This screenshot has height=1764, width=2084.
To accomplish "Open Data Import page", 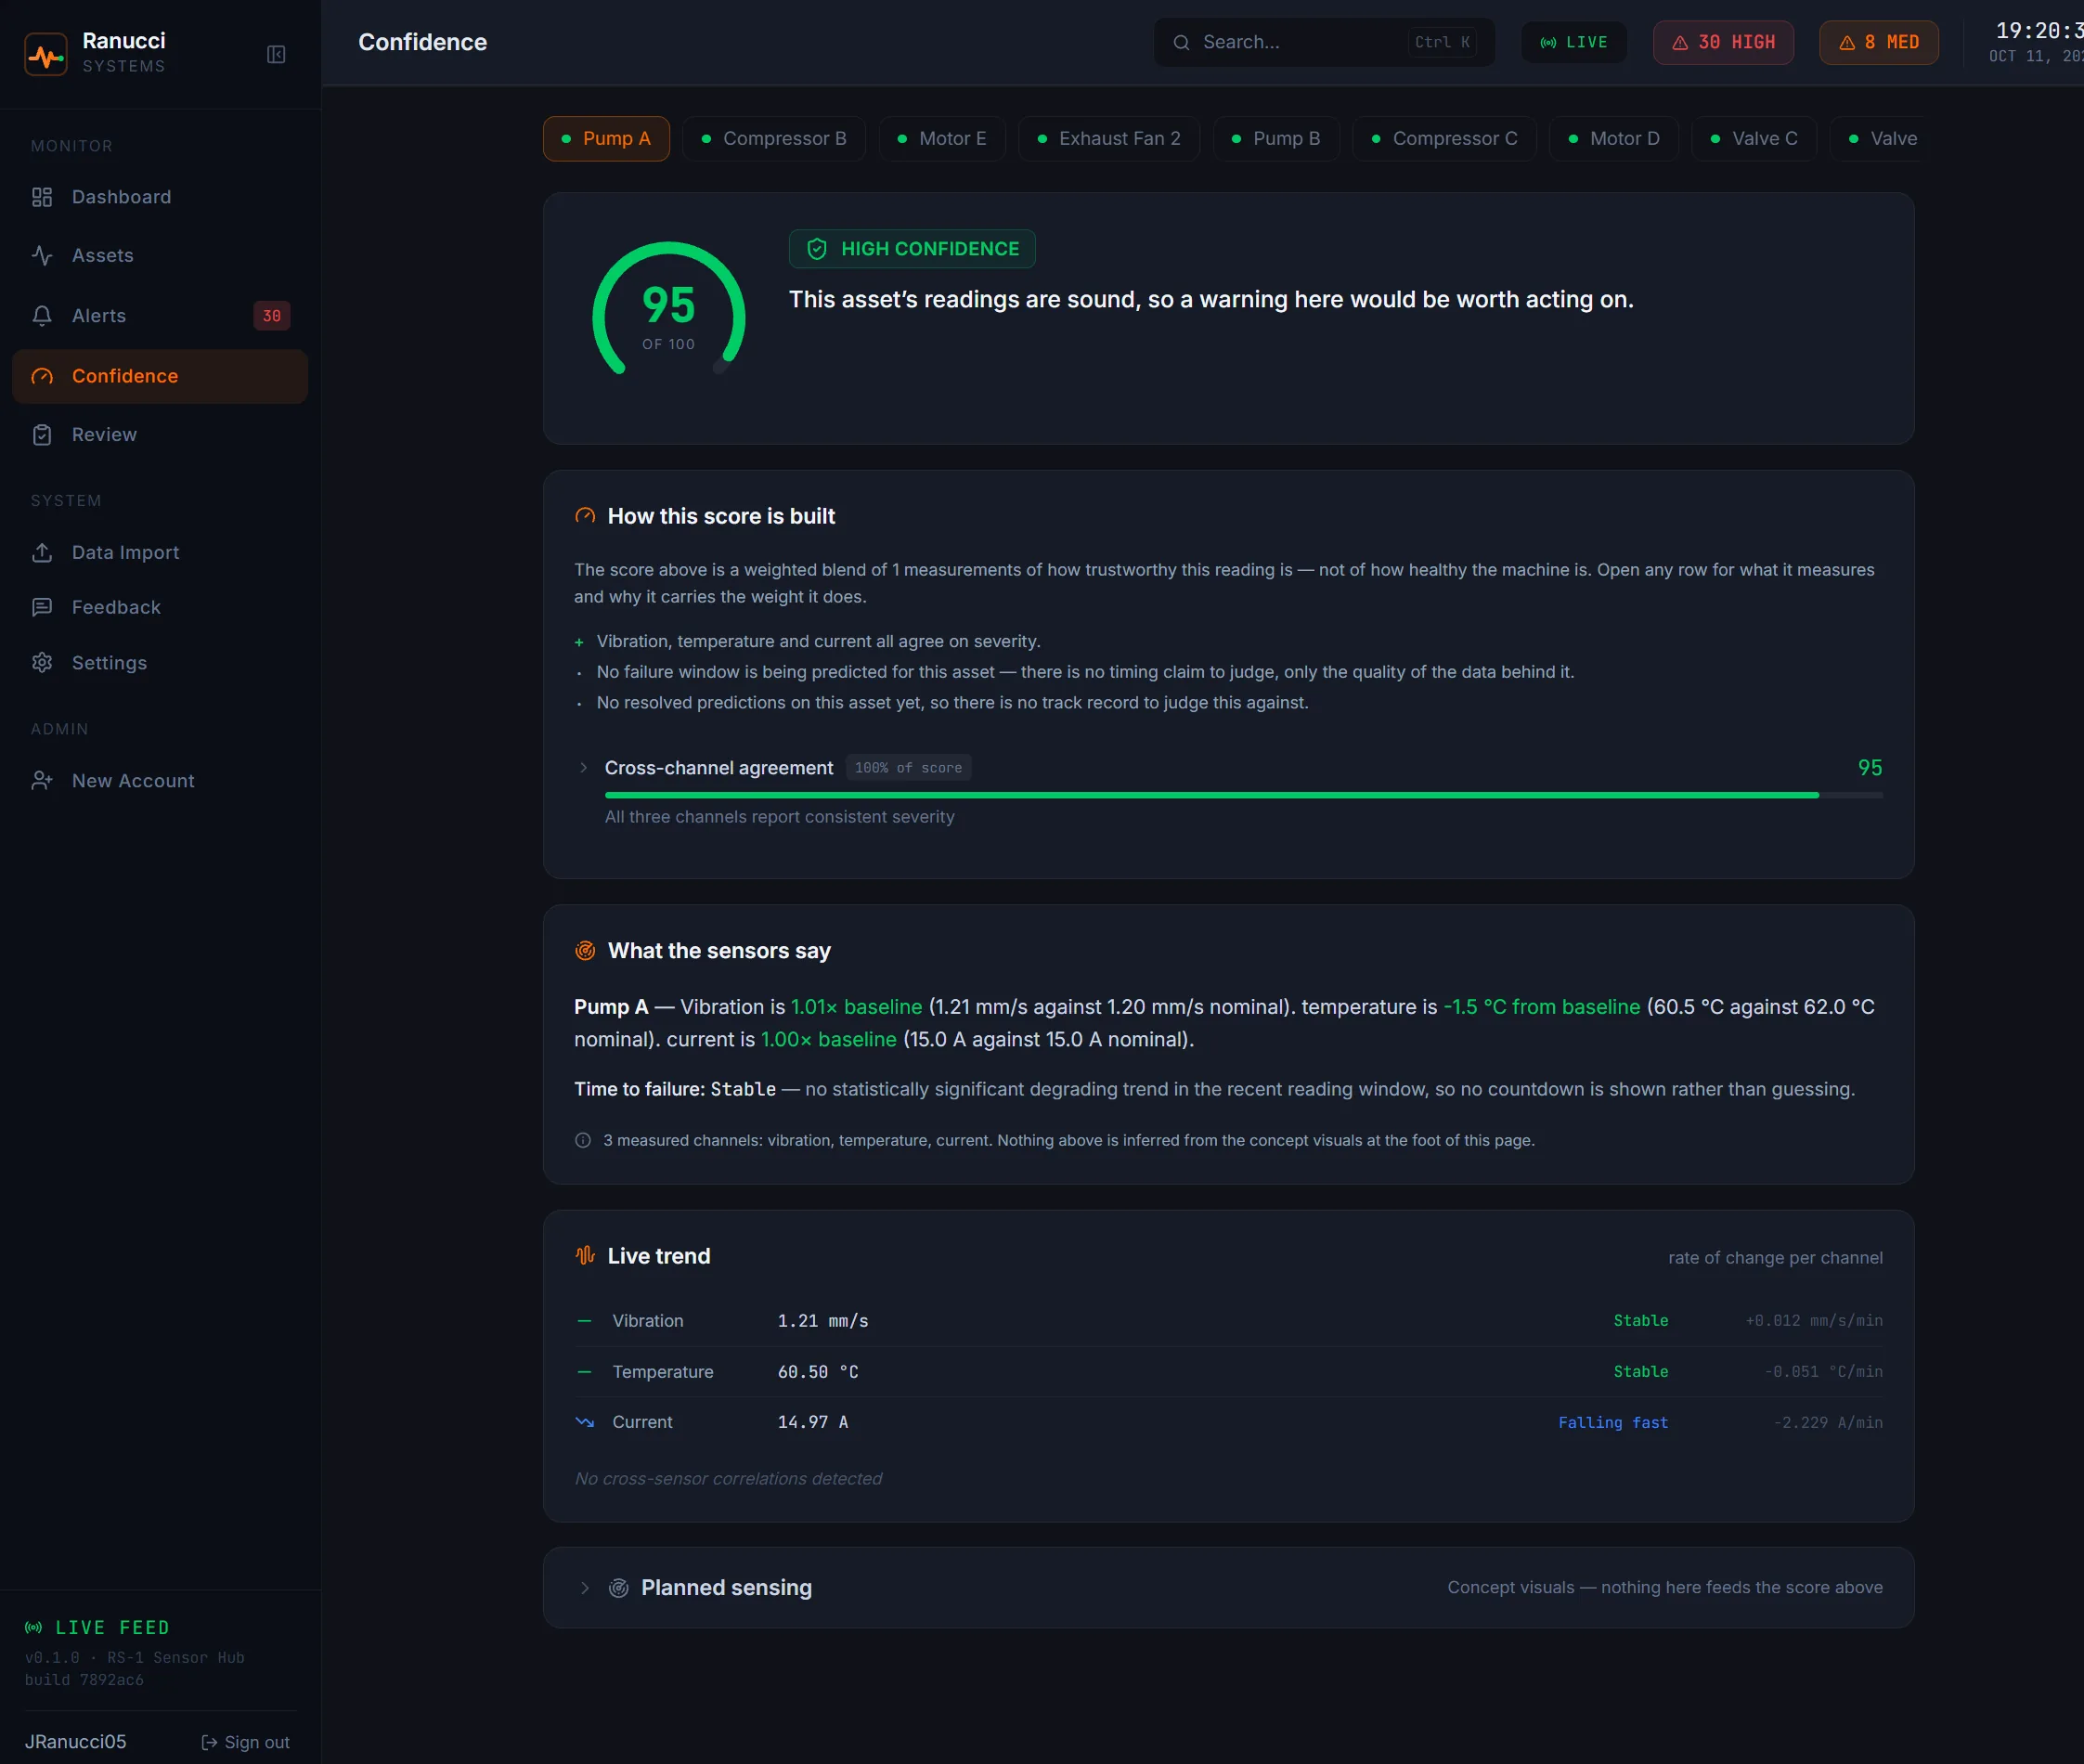I will coord(160,552).
